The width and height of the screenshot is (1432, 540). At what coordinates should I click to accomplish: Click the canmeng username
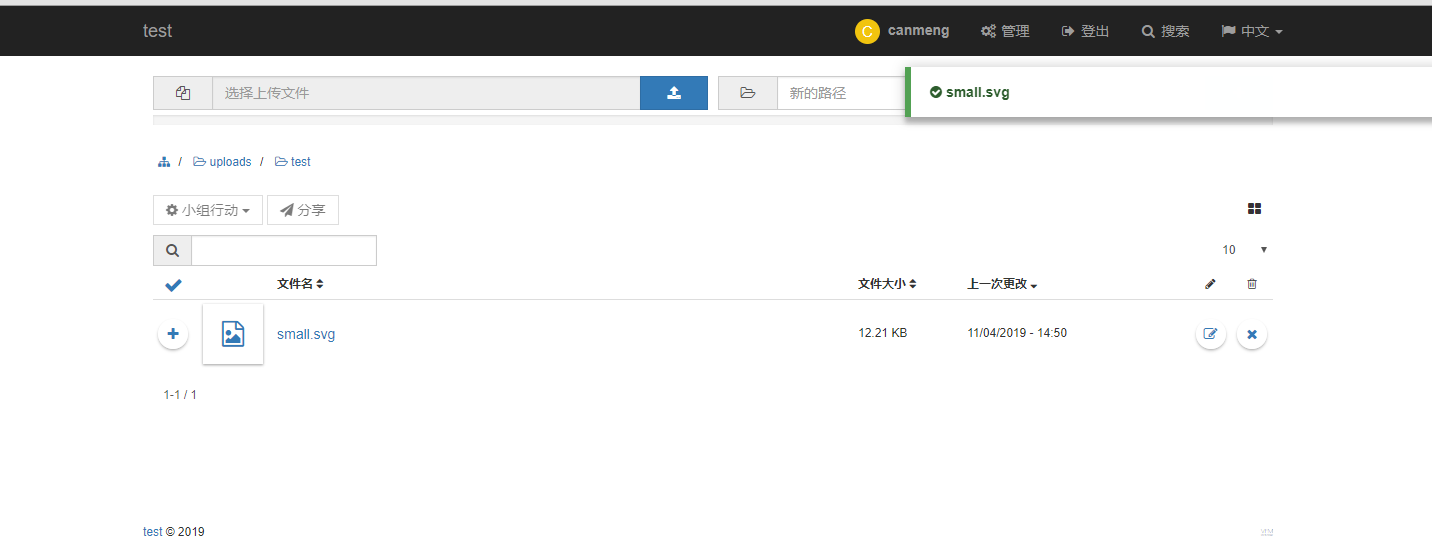pyautogui.click(x=918, y=31)
